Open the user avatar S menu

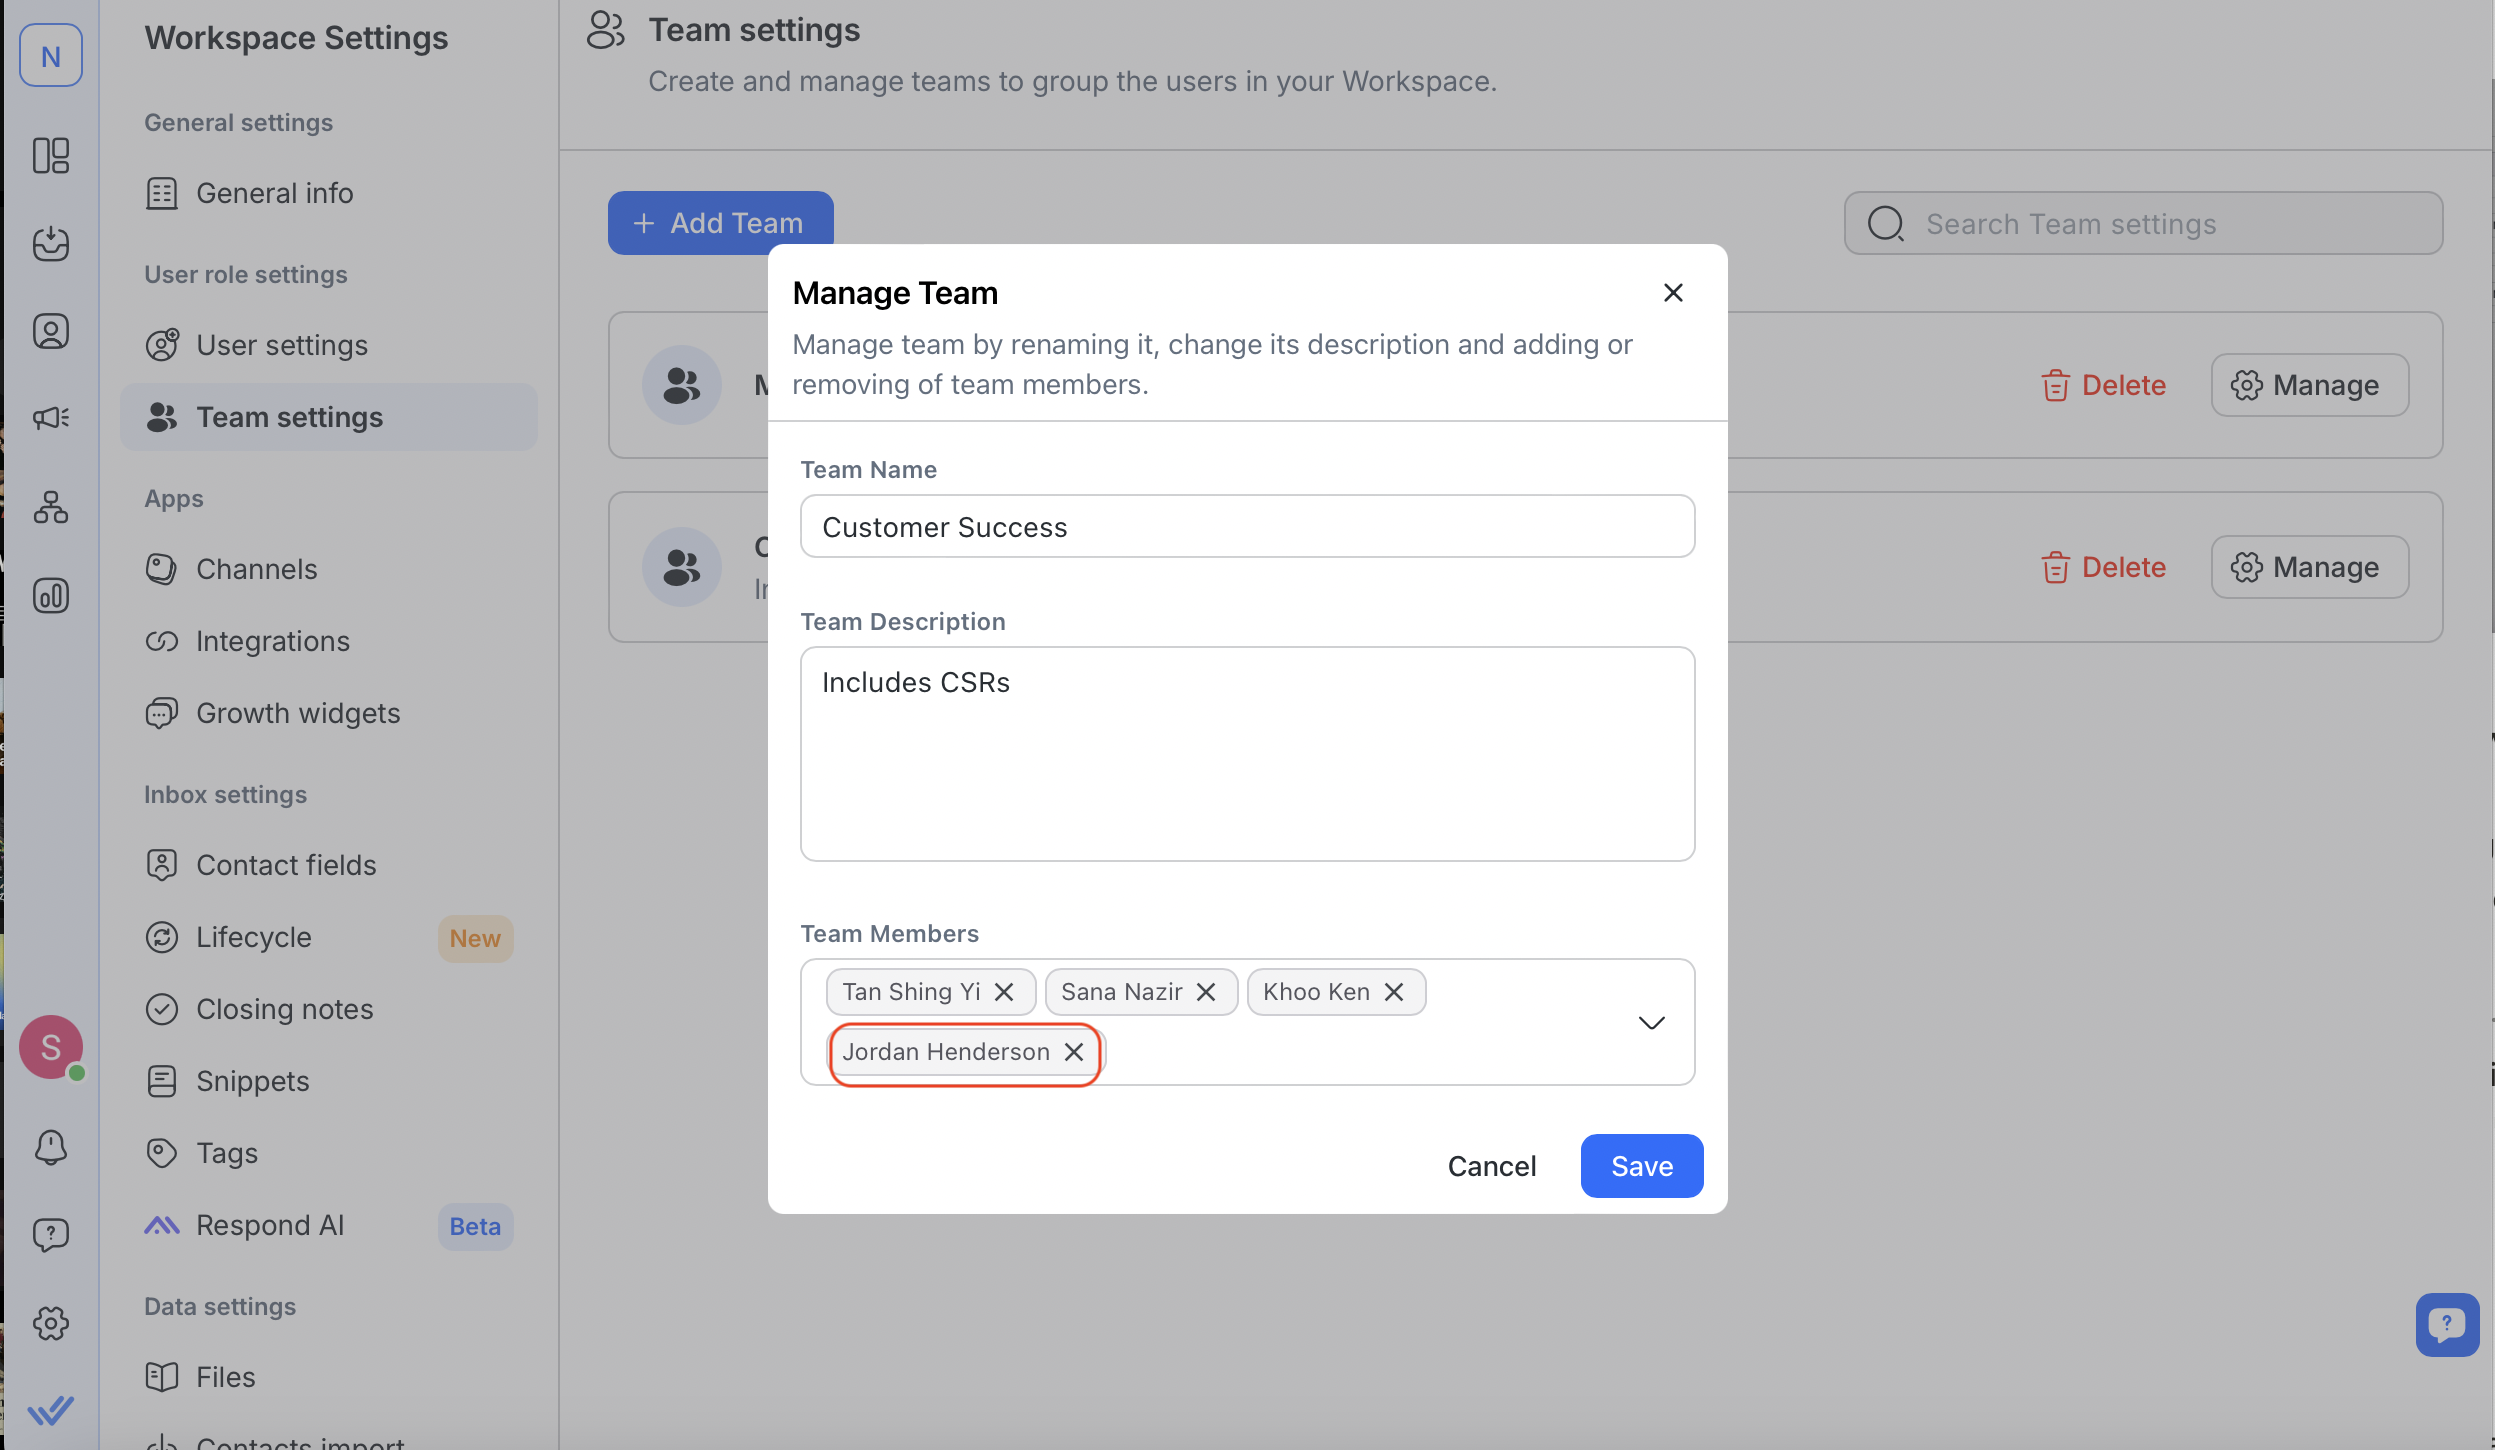pos(51,1047)
